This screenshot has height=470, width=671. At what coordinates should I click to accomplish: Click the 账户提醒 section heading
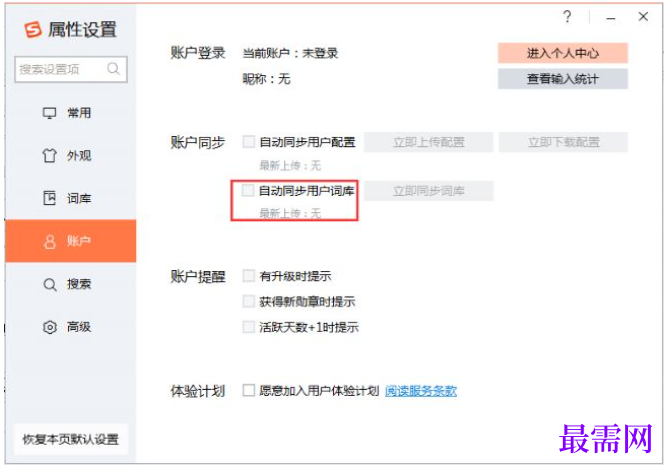pyautogui.click(x=198, y=277)
